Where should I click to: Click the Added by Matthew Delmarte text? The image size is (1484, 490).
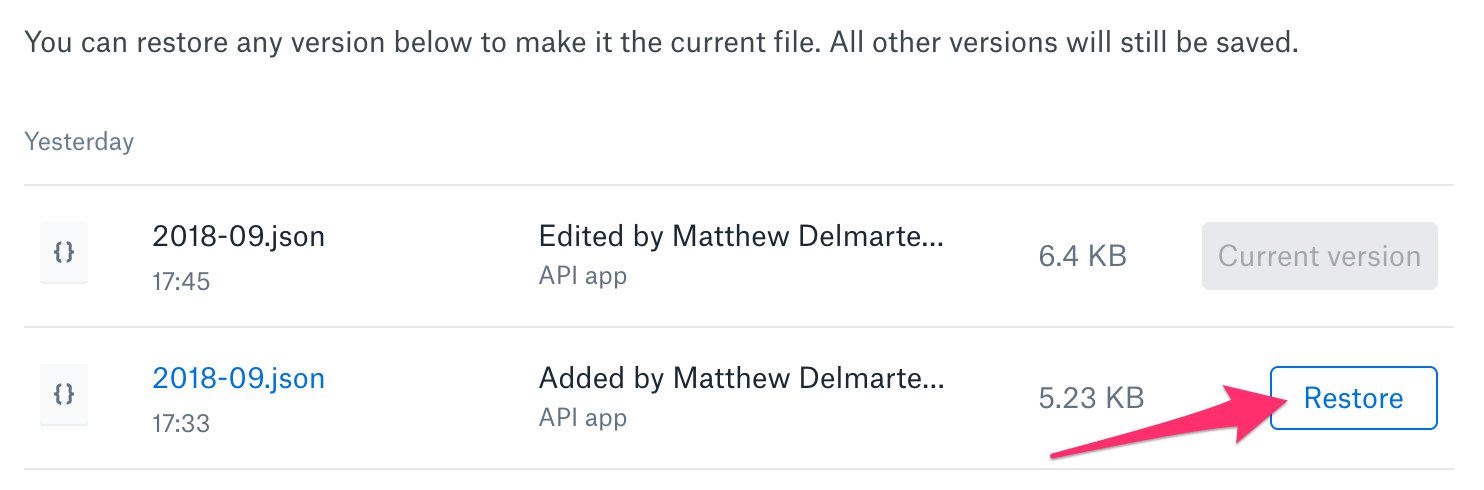click(x=741, y=379)
